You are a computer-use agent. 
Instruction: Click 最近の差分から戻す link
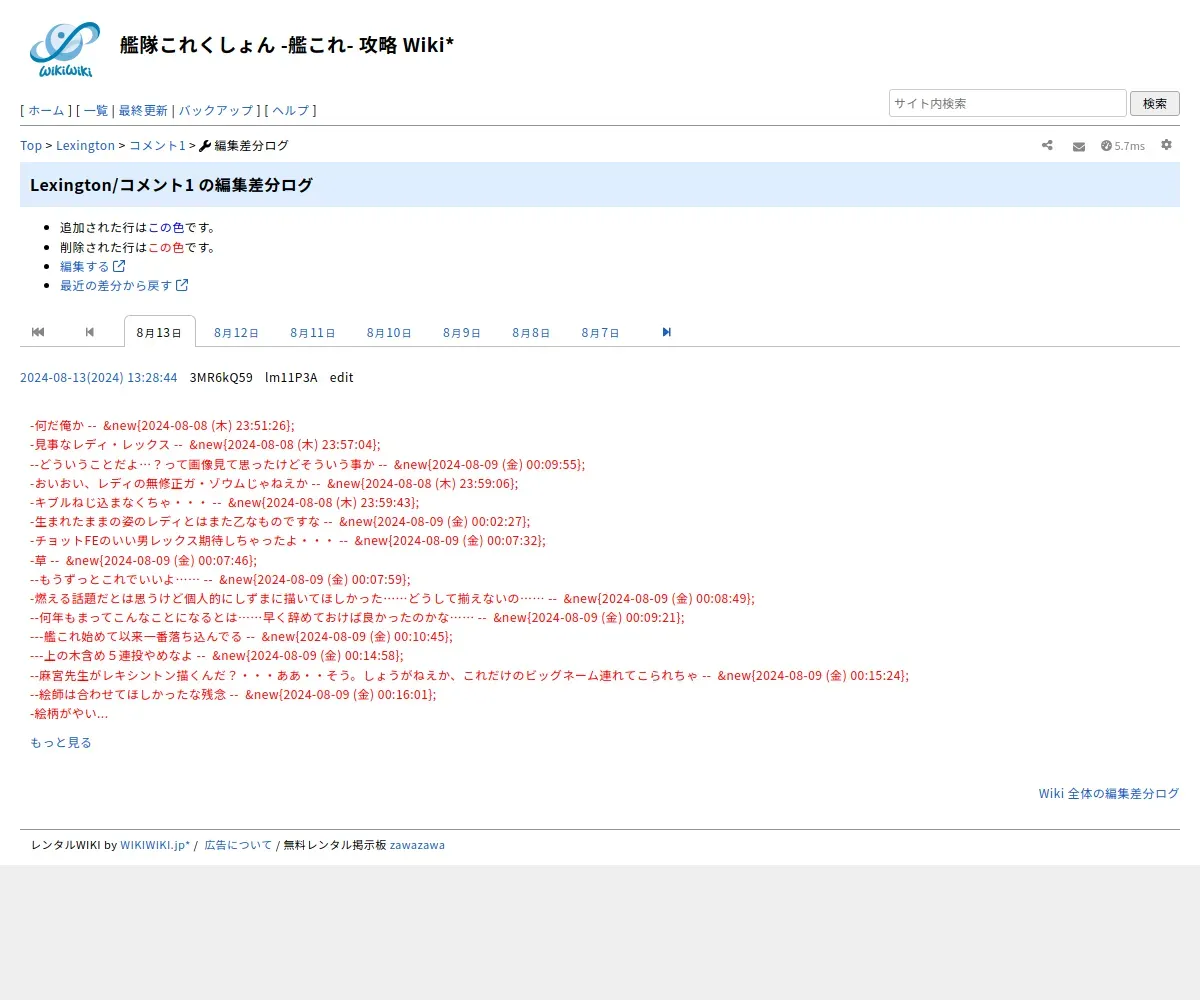tap(124, 285)
